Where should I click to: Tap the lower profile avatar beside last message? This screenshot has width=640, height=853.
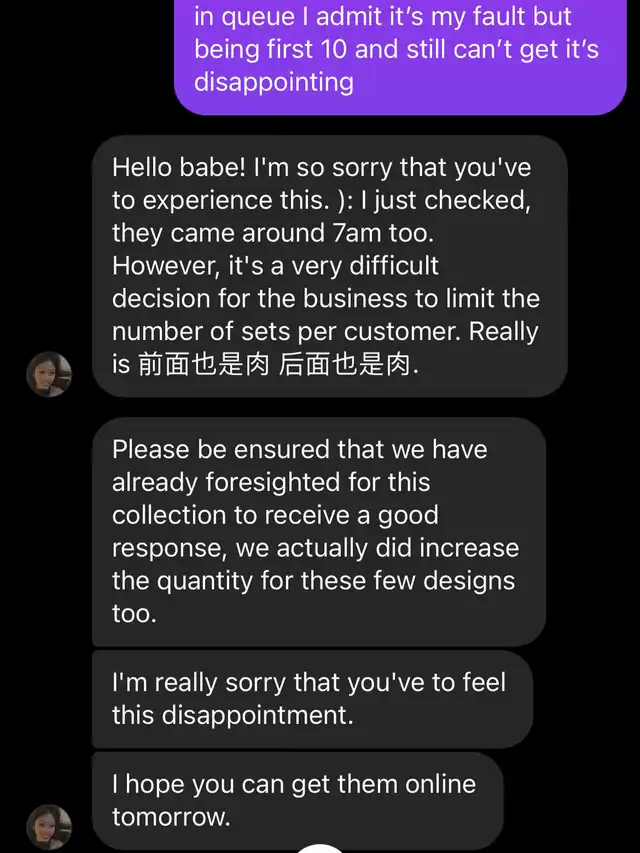click(x=49, y=826)
